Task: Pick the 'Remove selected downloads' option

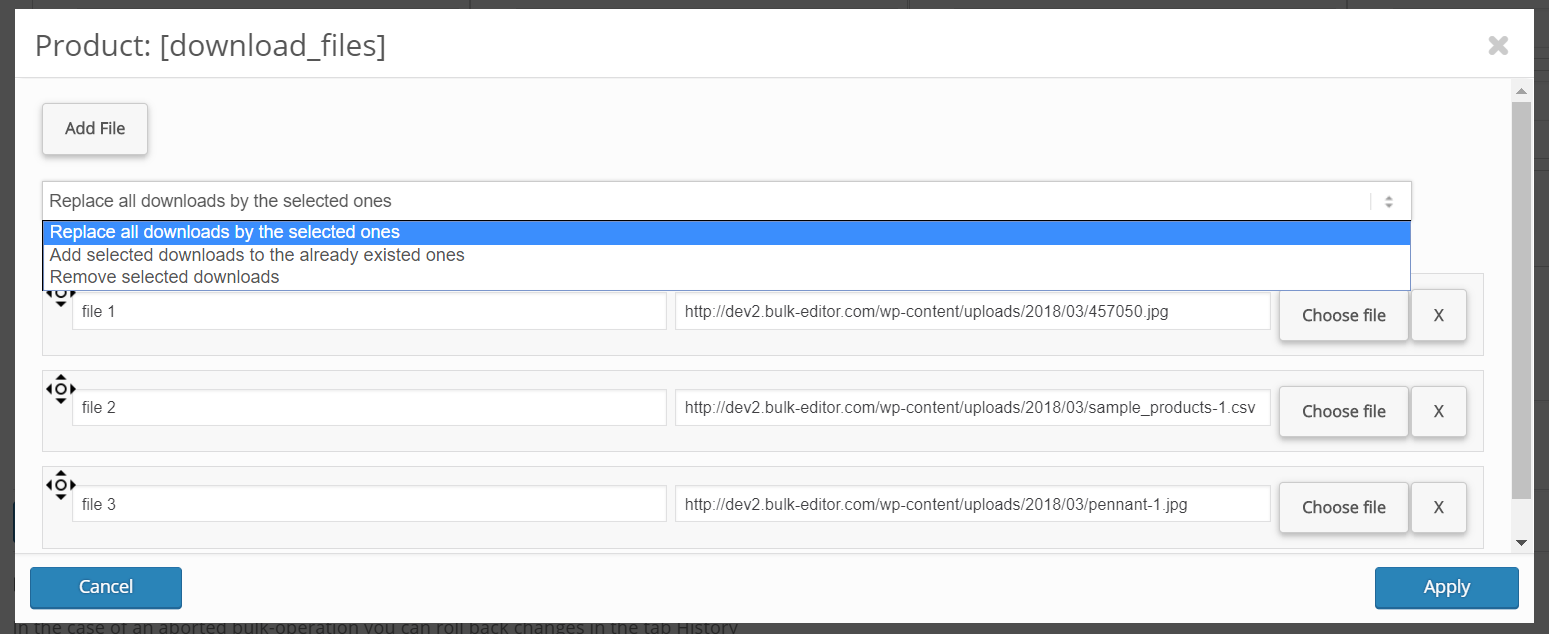Action: tap(165, 277)
